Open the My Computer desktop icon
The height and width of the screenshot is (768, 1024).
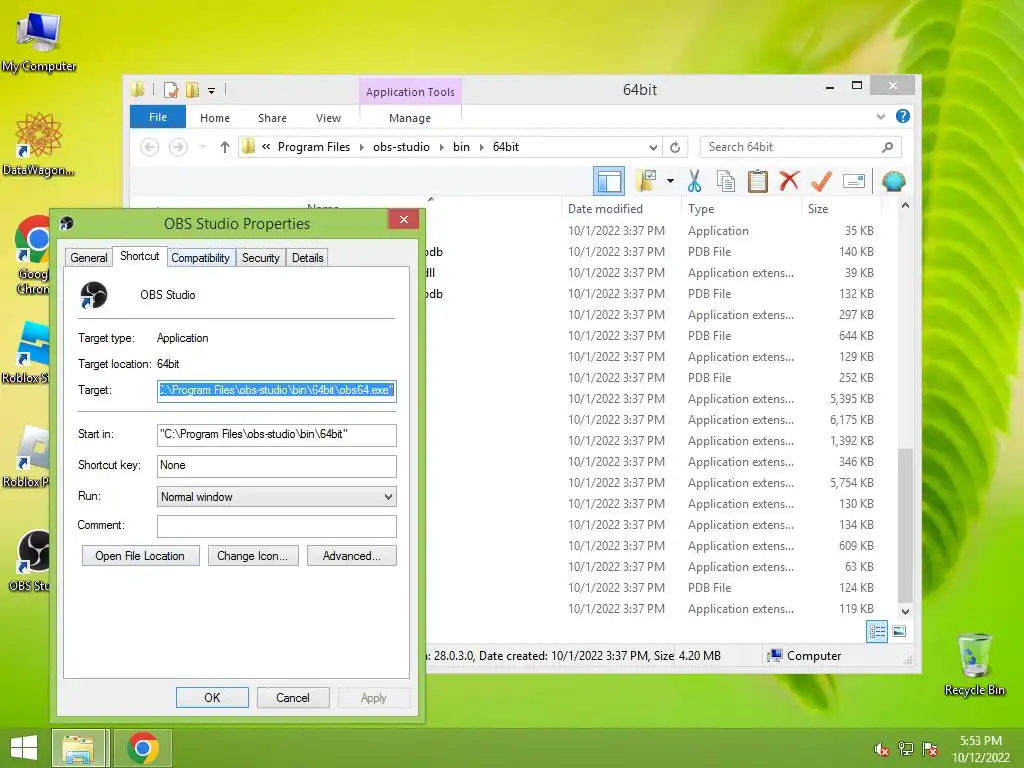(x=39, y=42)
